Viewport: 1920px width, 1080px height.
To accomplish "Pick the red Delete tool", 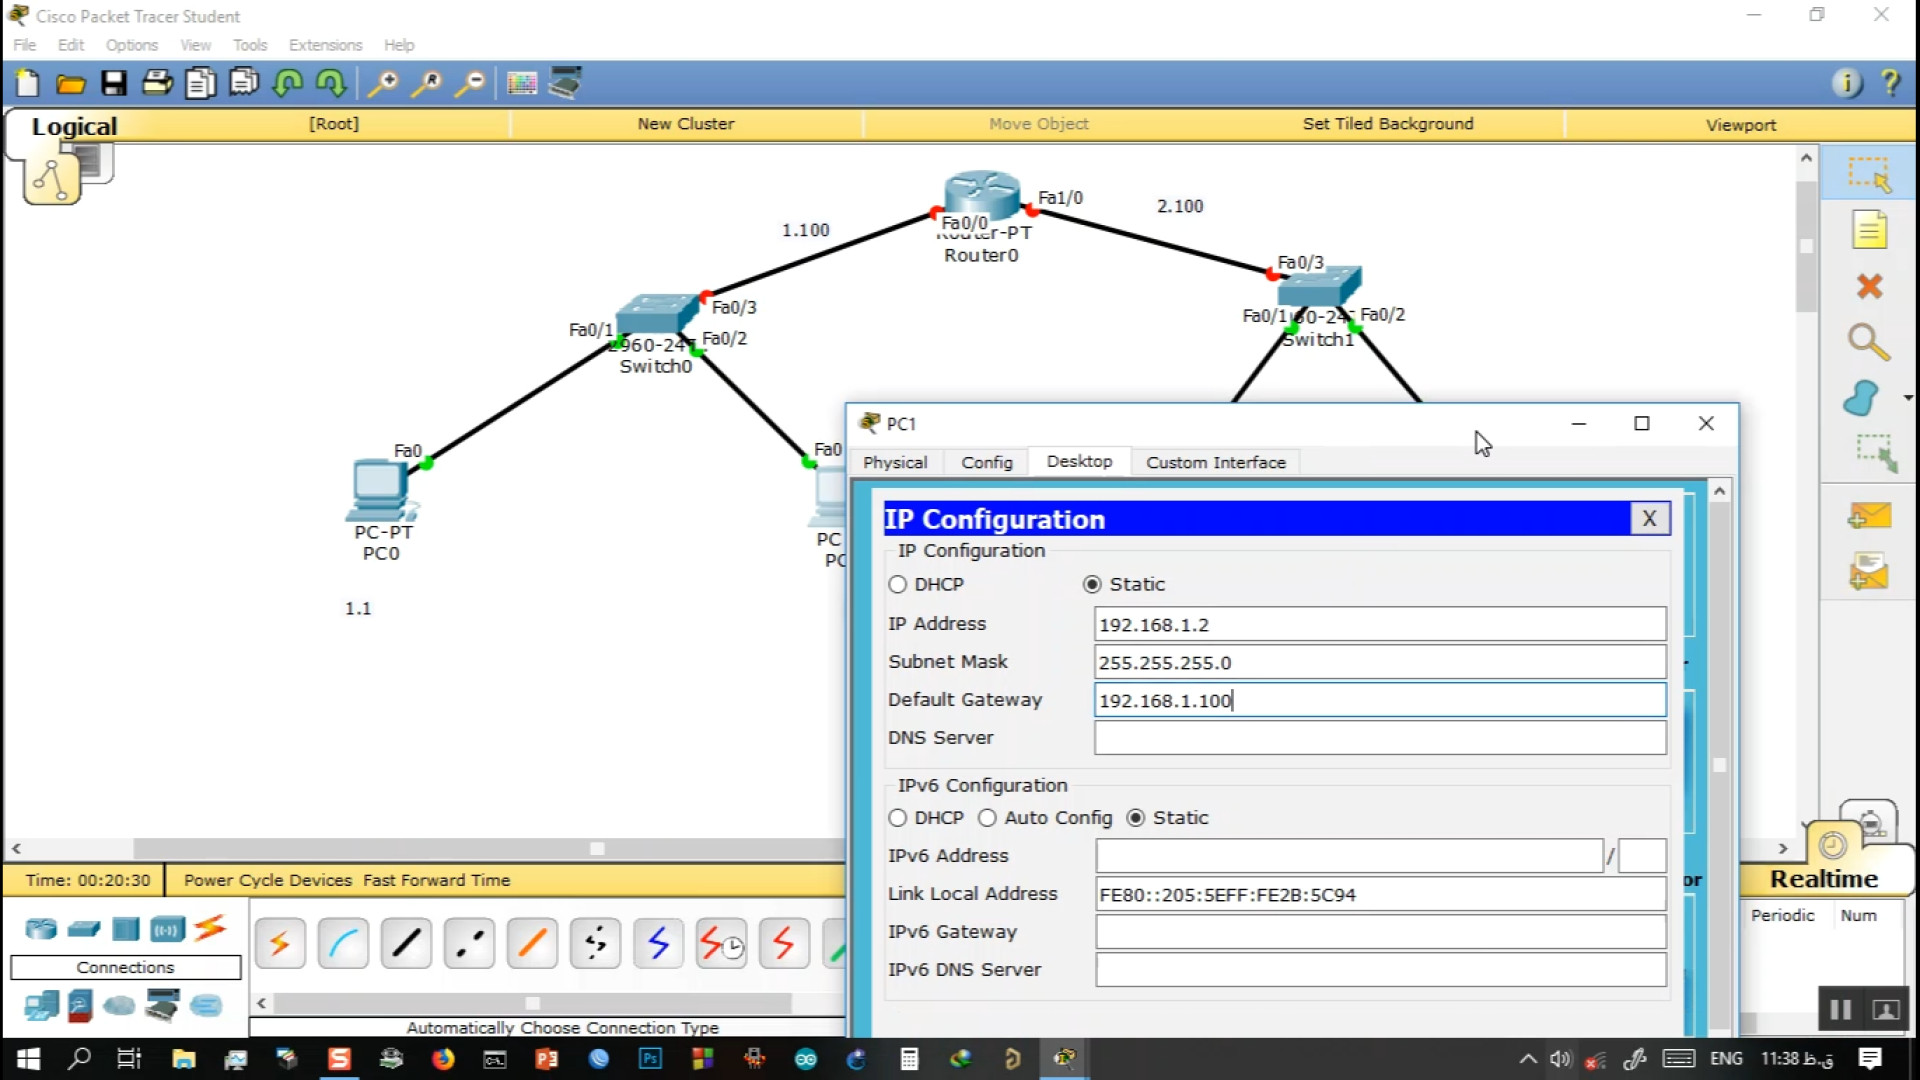I will (x=1869, y=286).
